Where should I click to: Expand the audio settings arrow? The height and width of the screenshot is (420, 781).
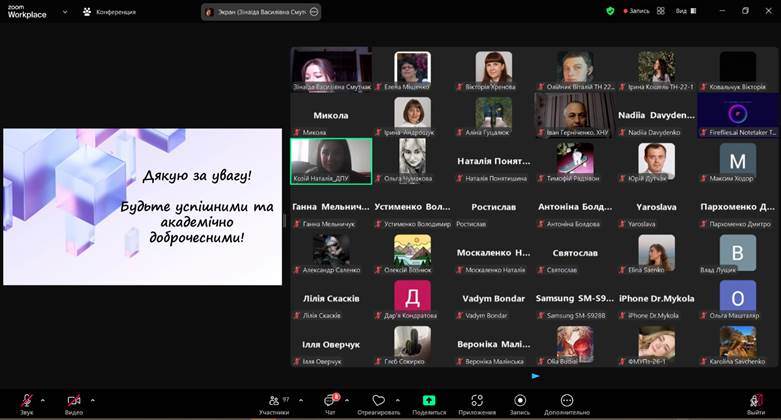[43, 400]
